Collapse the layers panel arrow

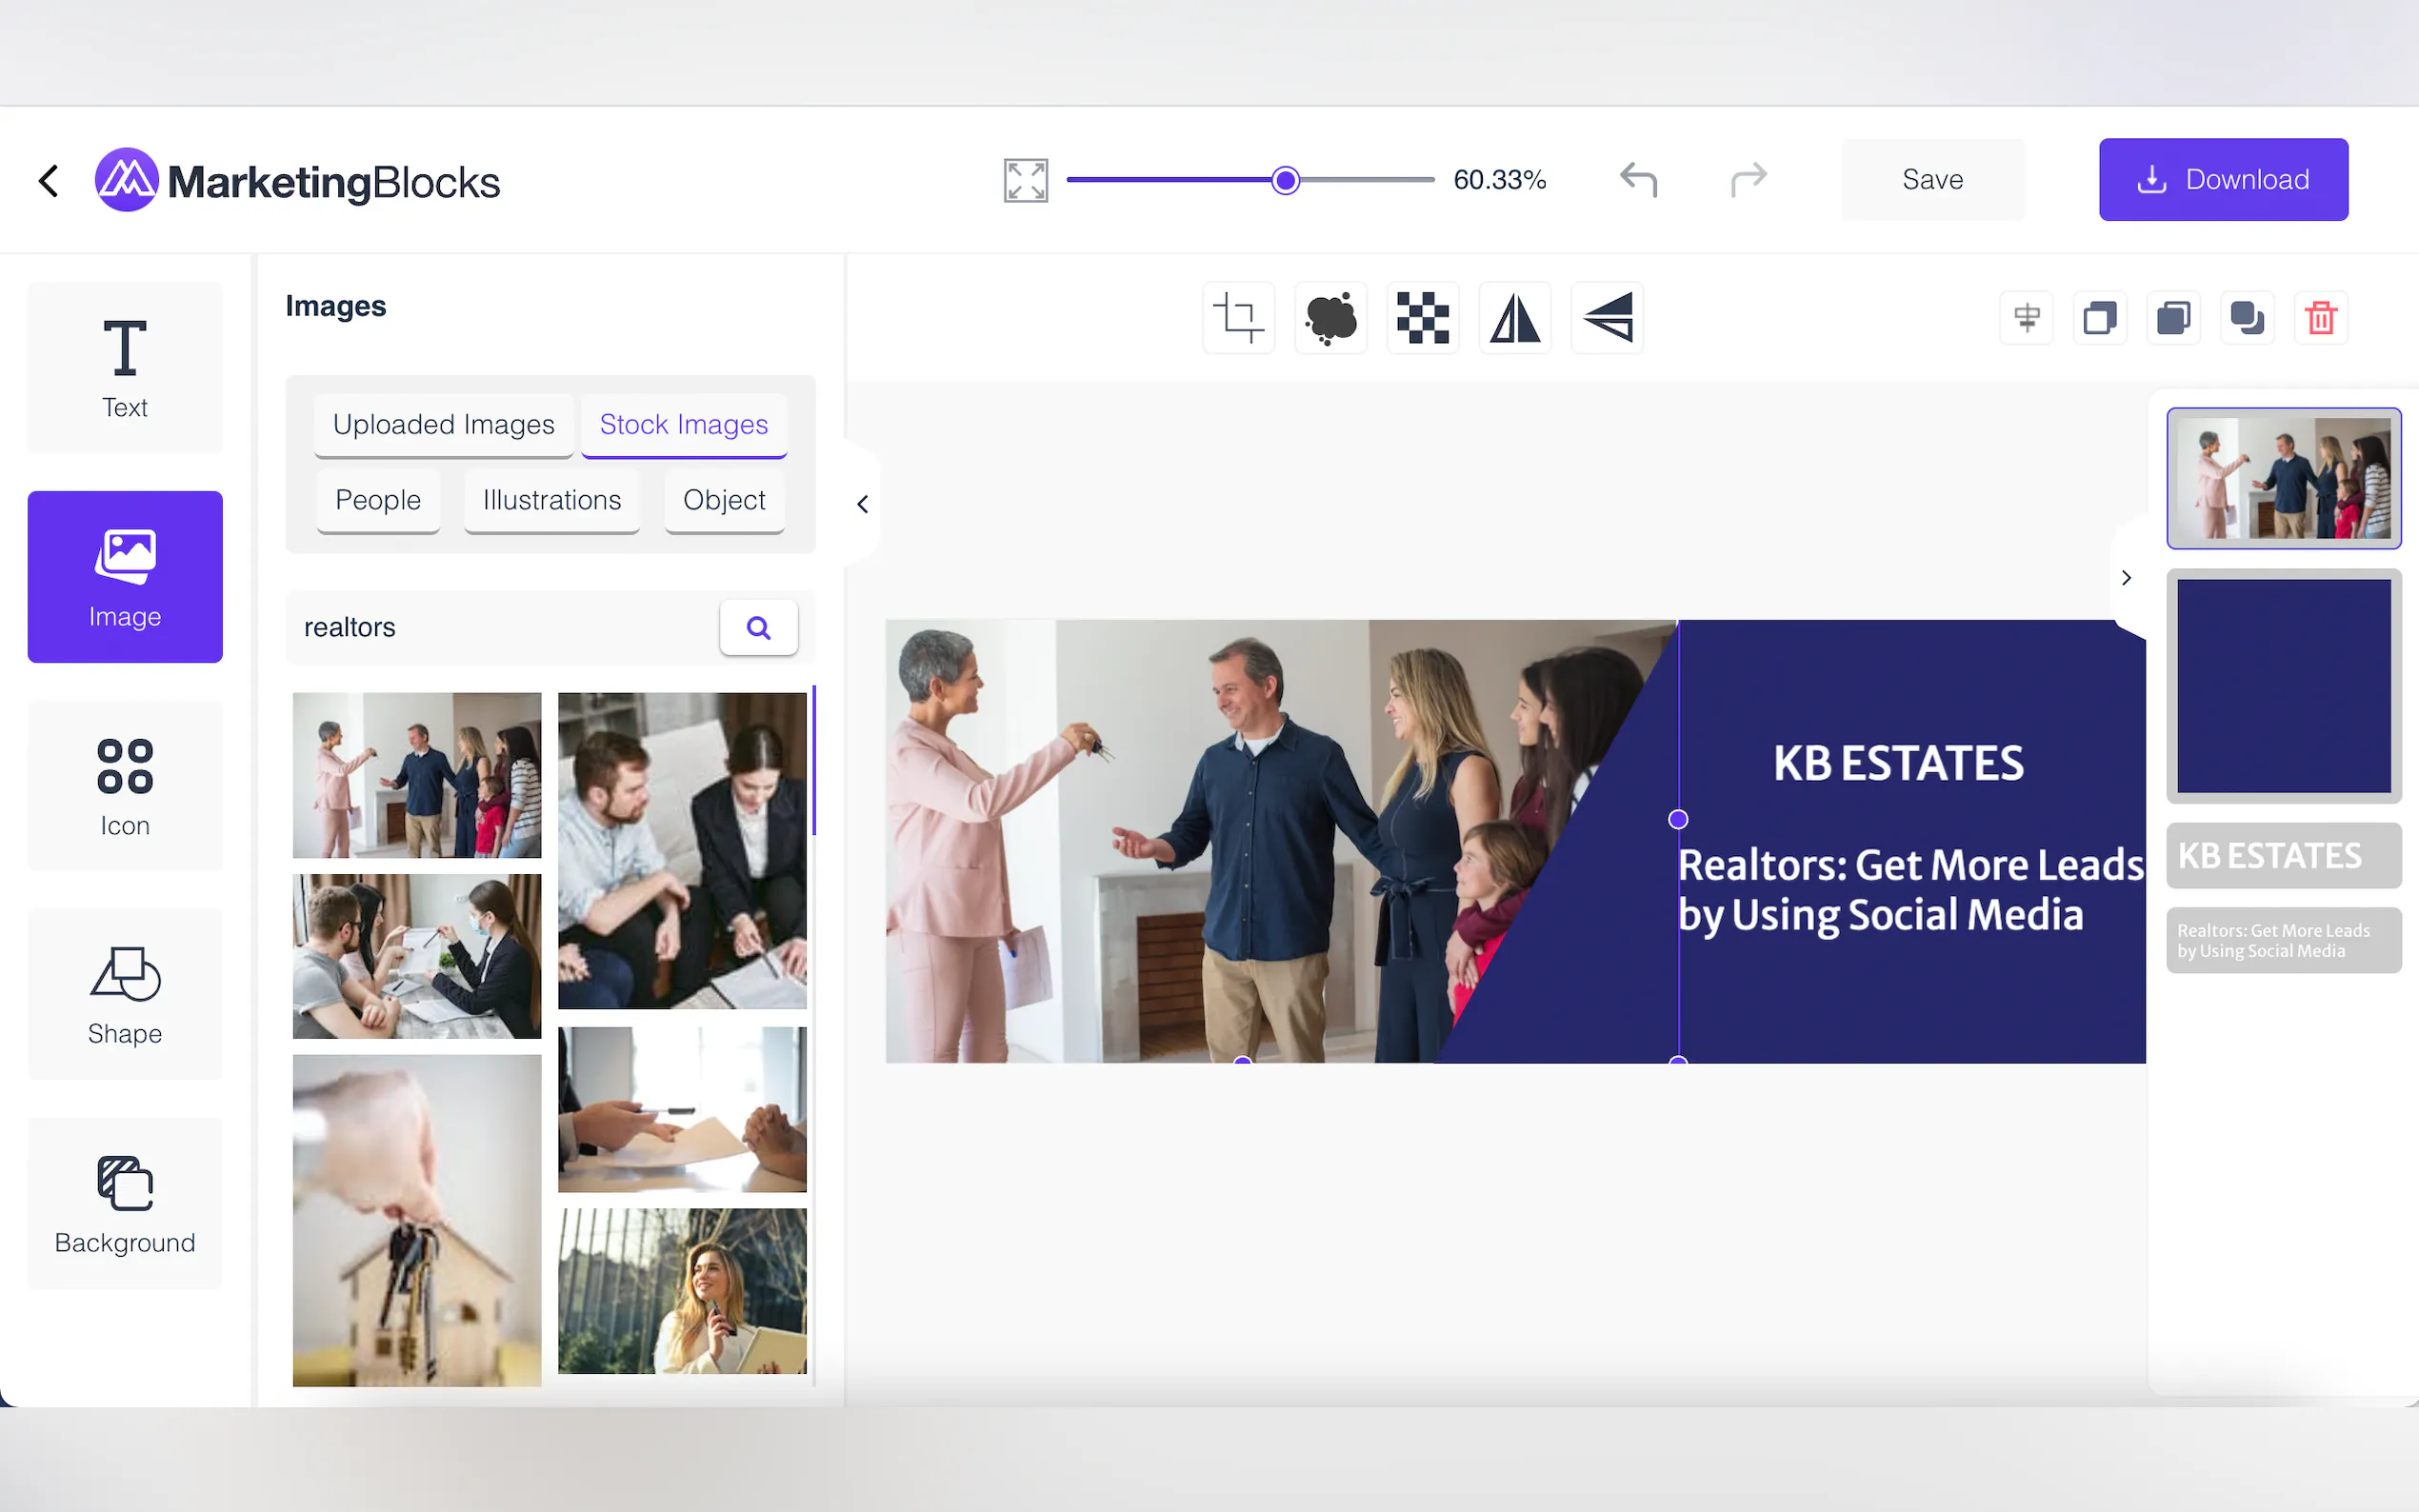(2126, 578)
